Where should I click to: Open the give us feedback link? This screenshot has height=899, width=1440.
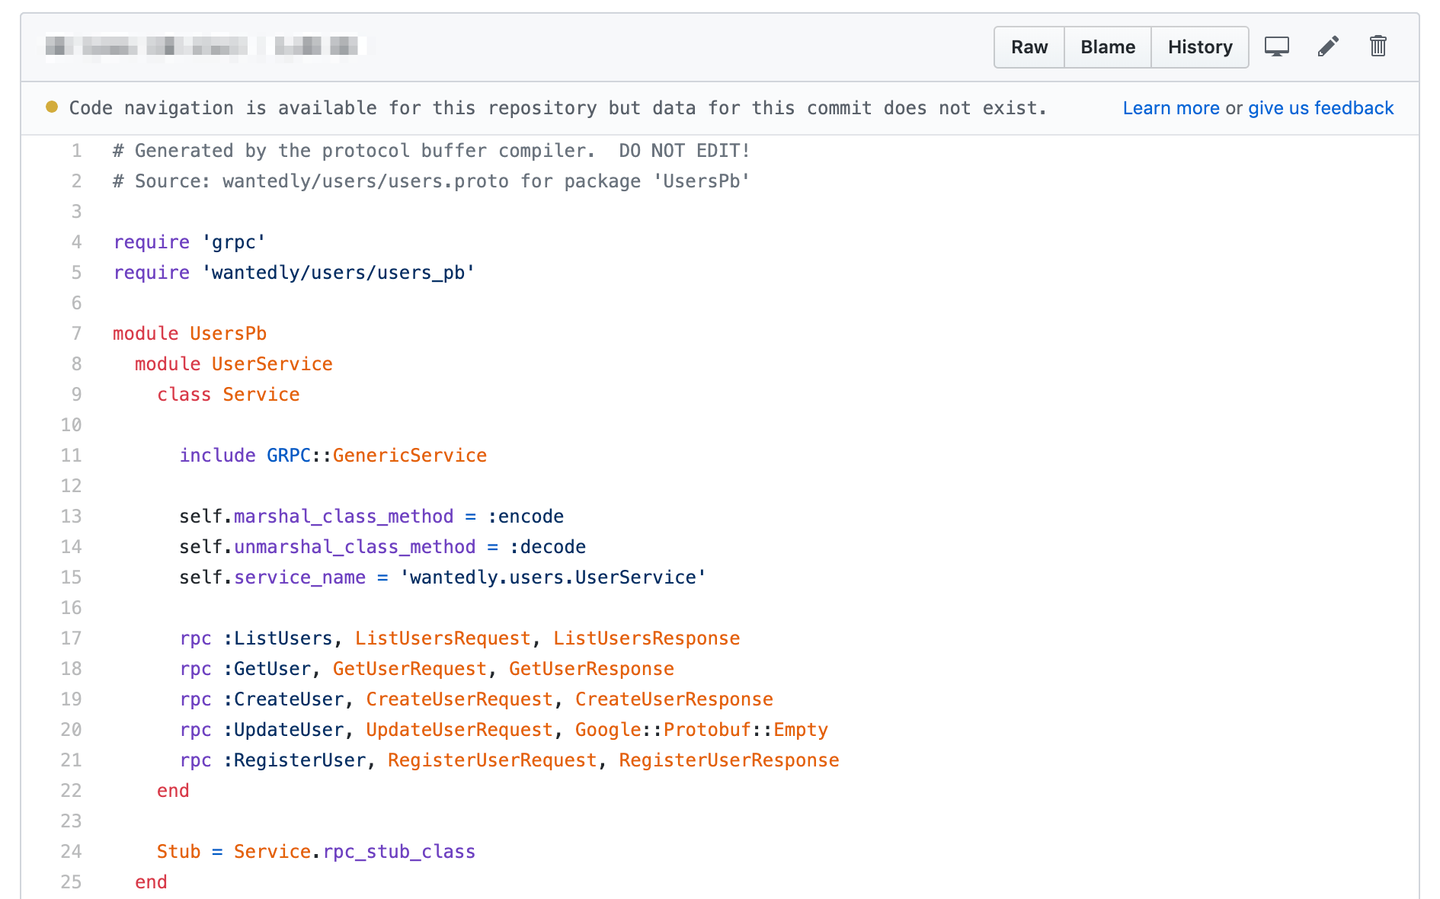coord(1320,108)
